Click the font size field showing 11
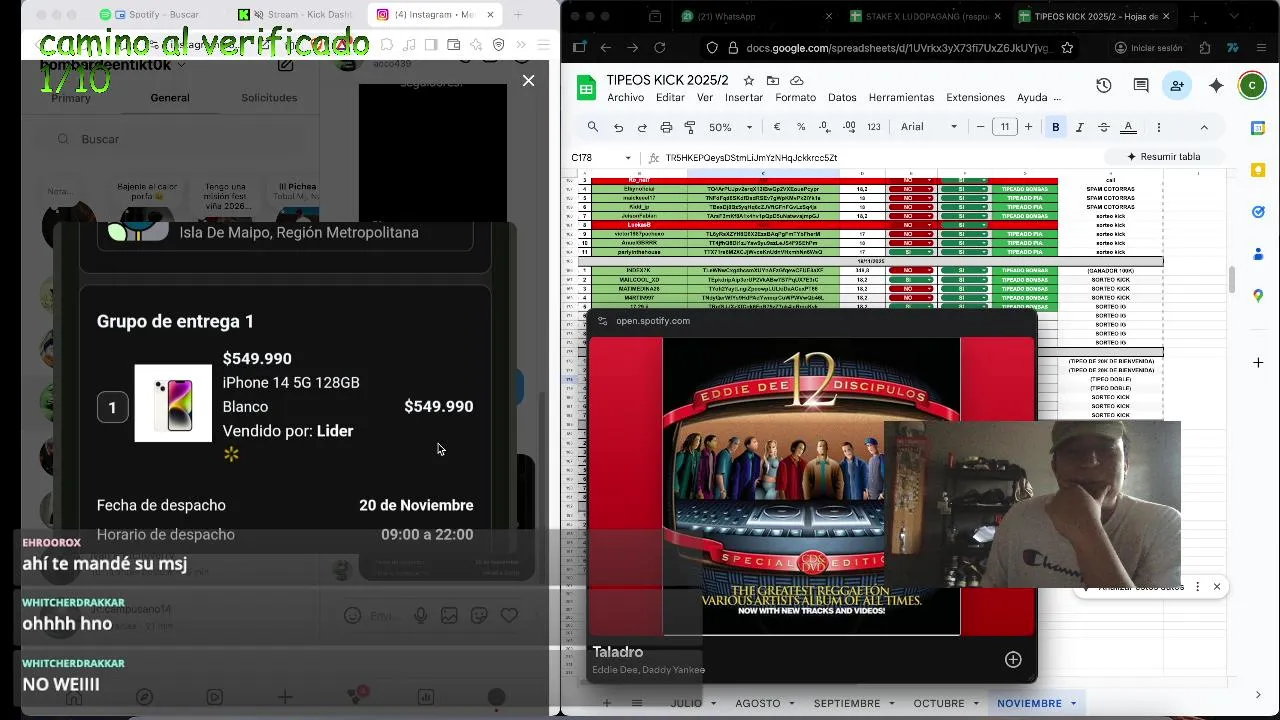This screenshot has height=720, width=1280. point(1004,127)
